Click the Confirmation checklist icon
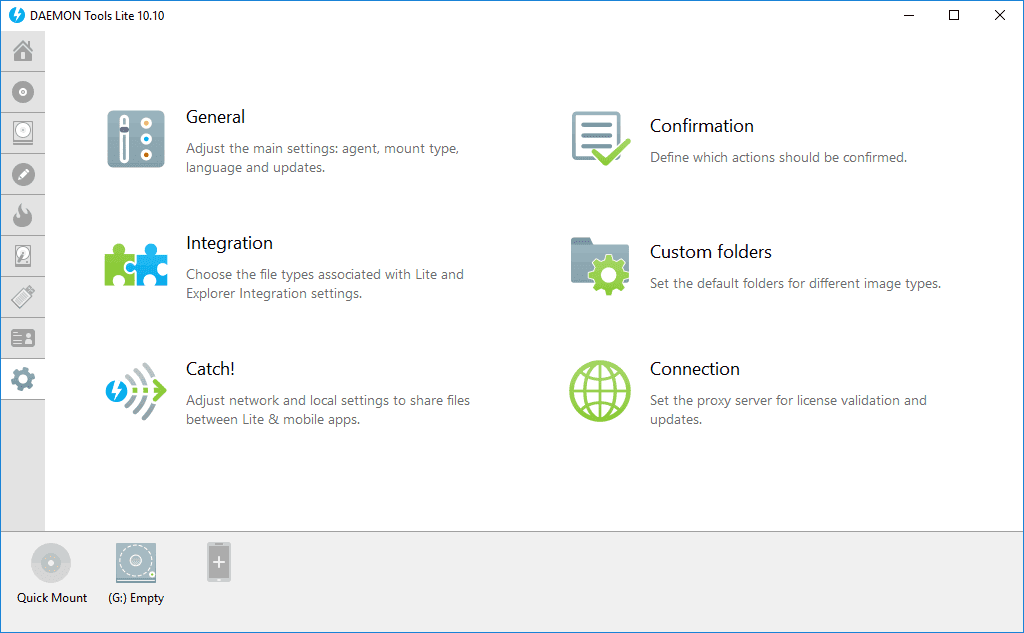This screenshot has width=1024, height=633. (601, 138)
